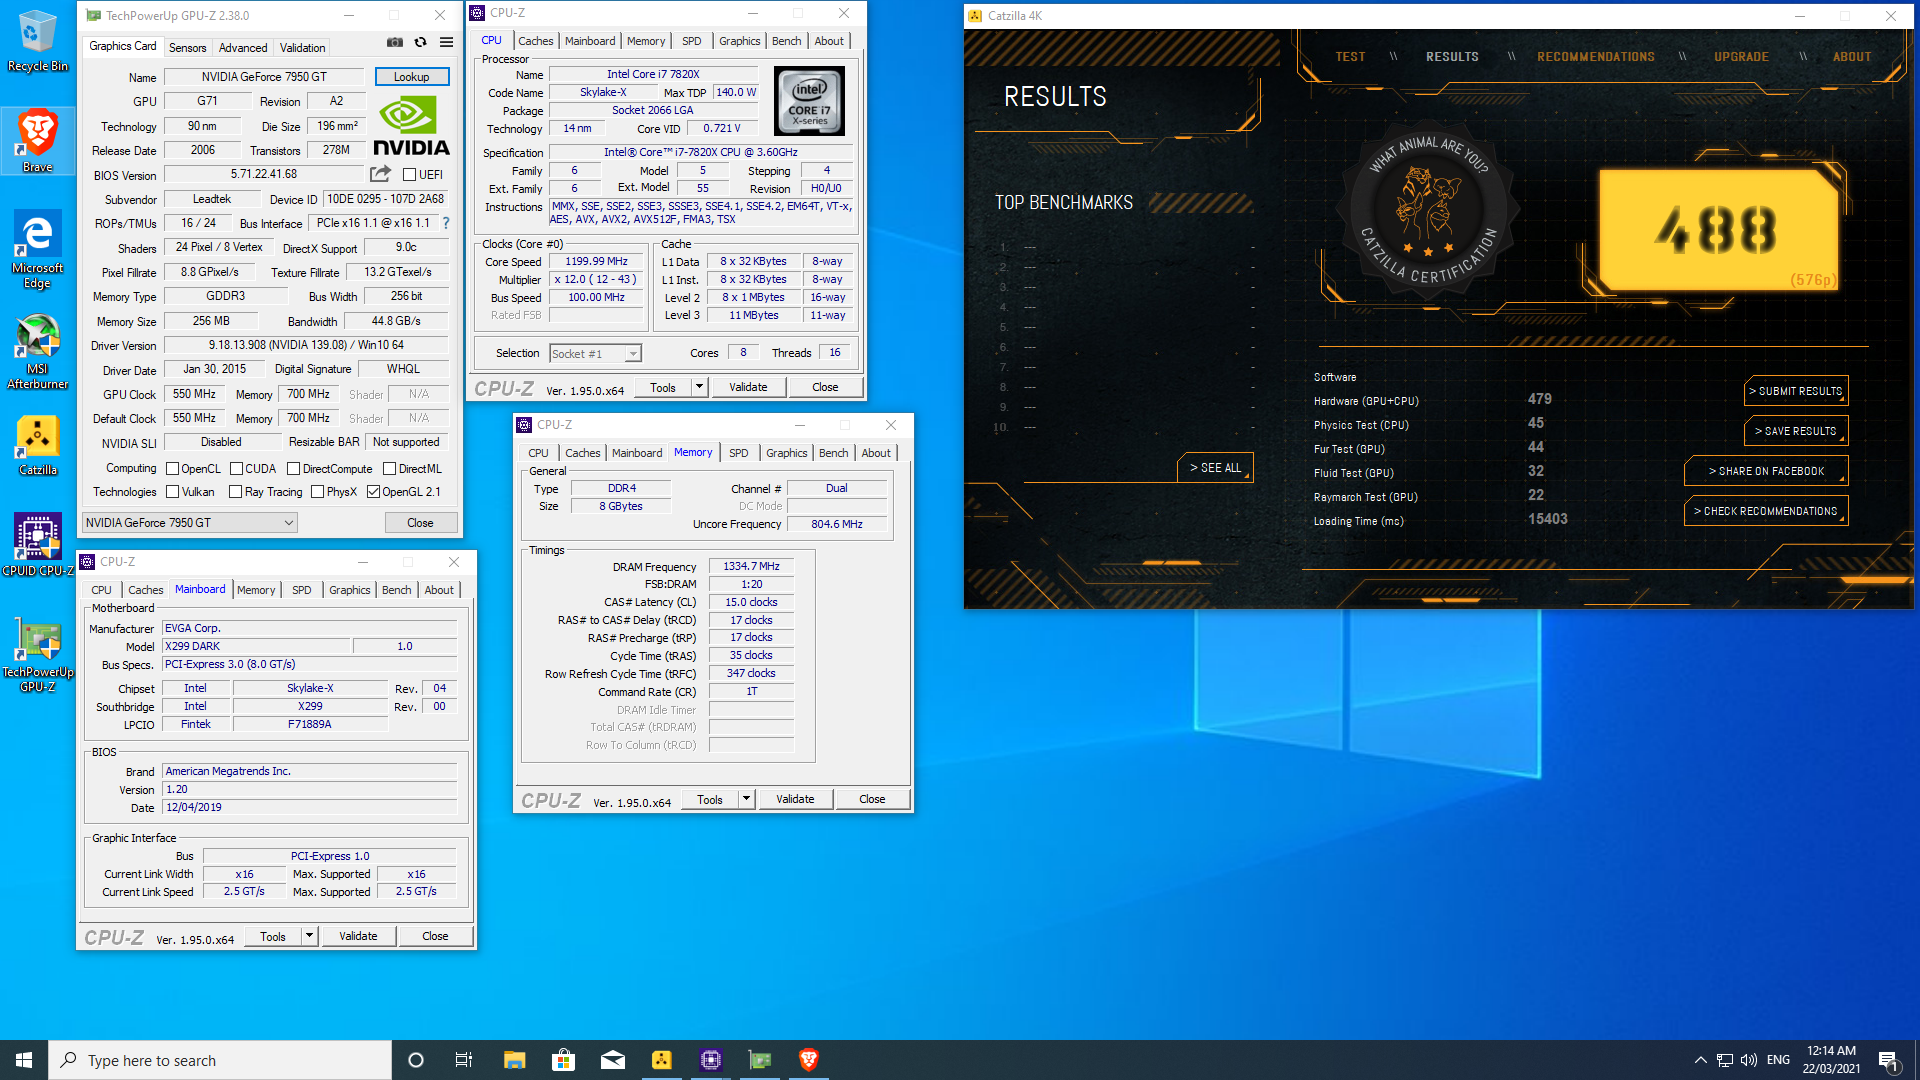Viewport: 1920px width, 1080px height.
Task: Open Caches tab in top CPU-Z window
Action: (x=535, y=41)
